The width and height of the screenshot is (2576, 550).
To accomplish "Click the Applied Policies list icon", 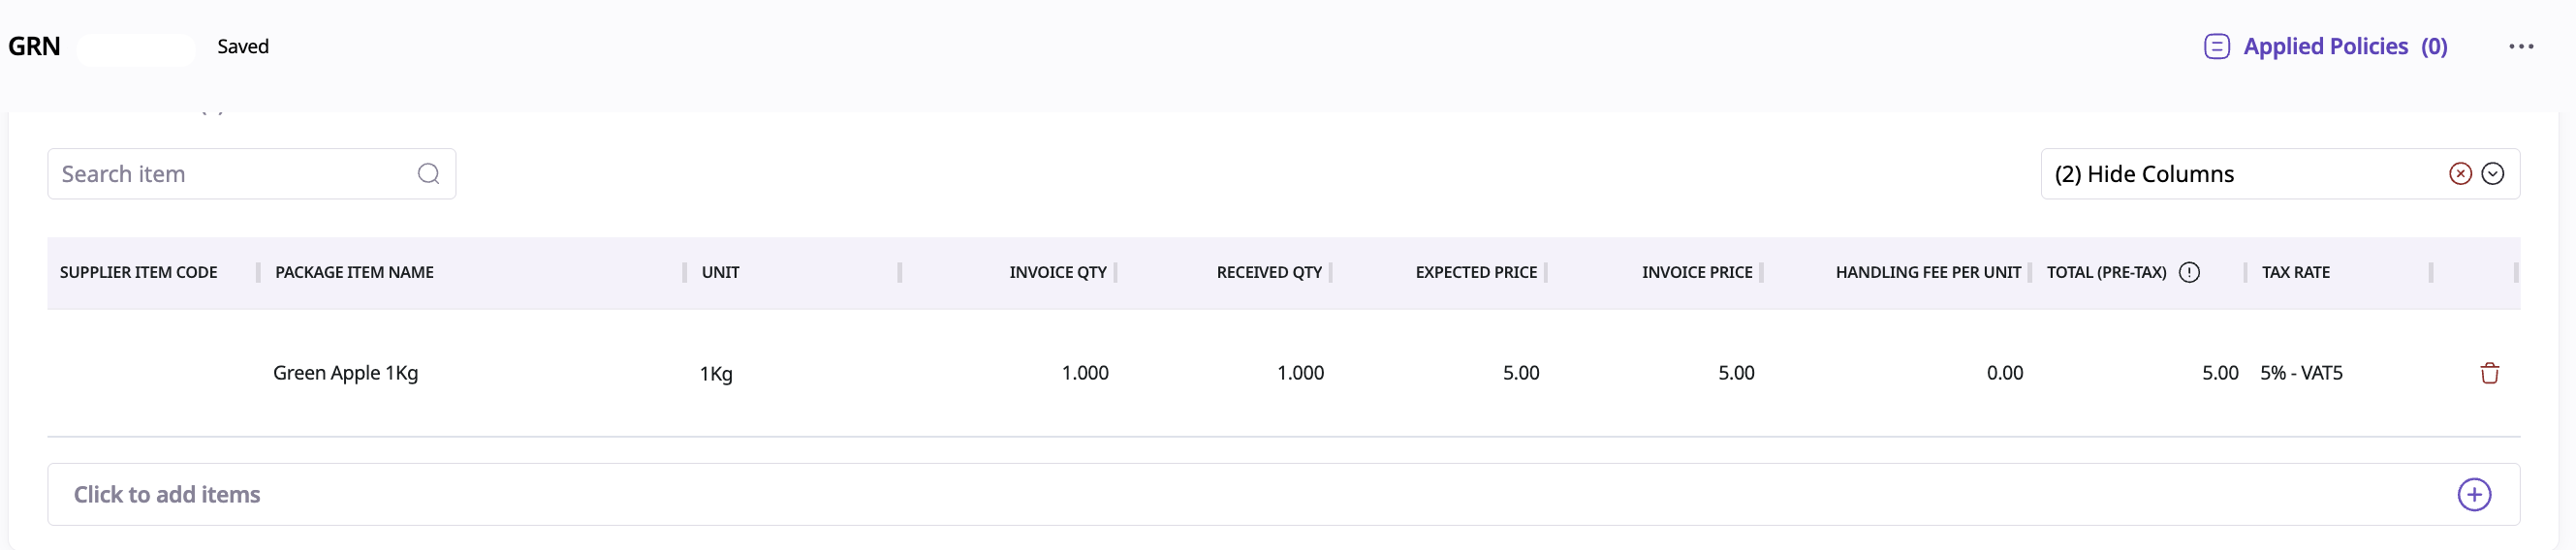I will (x=2216, y=46).
